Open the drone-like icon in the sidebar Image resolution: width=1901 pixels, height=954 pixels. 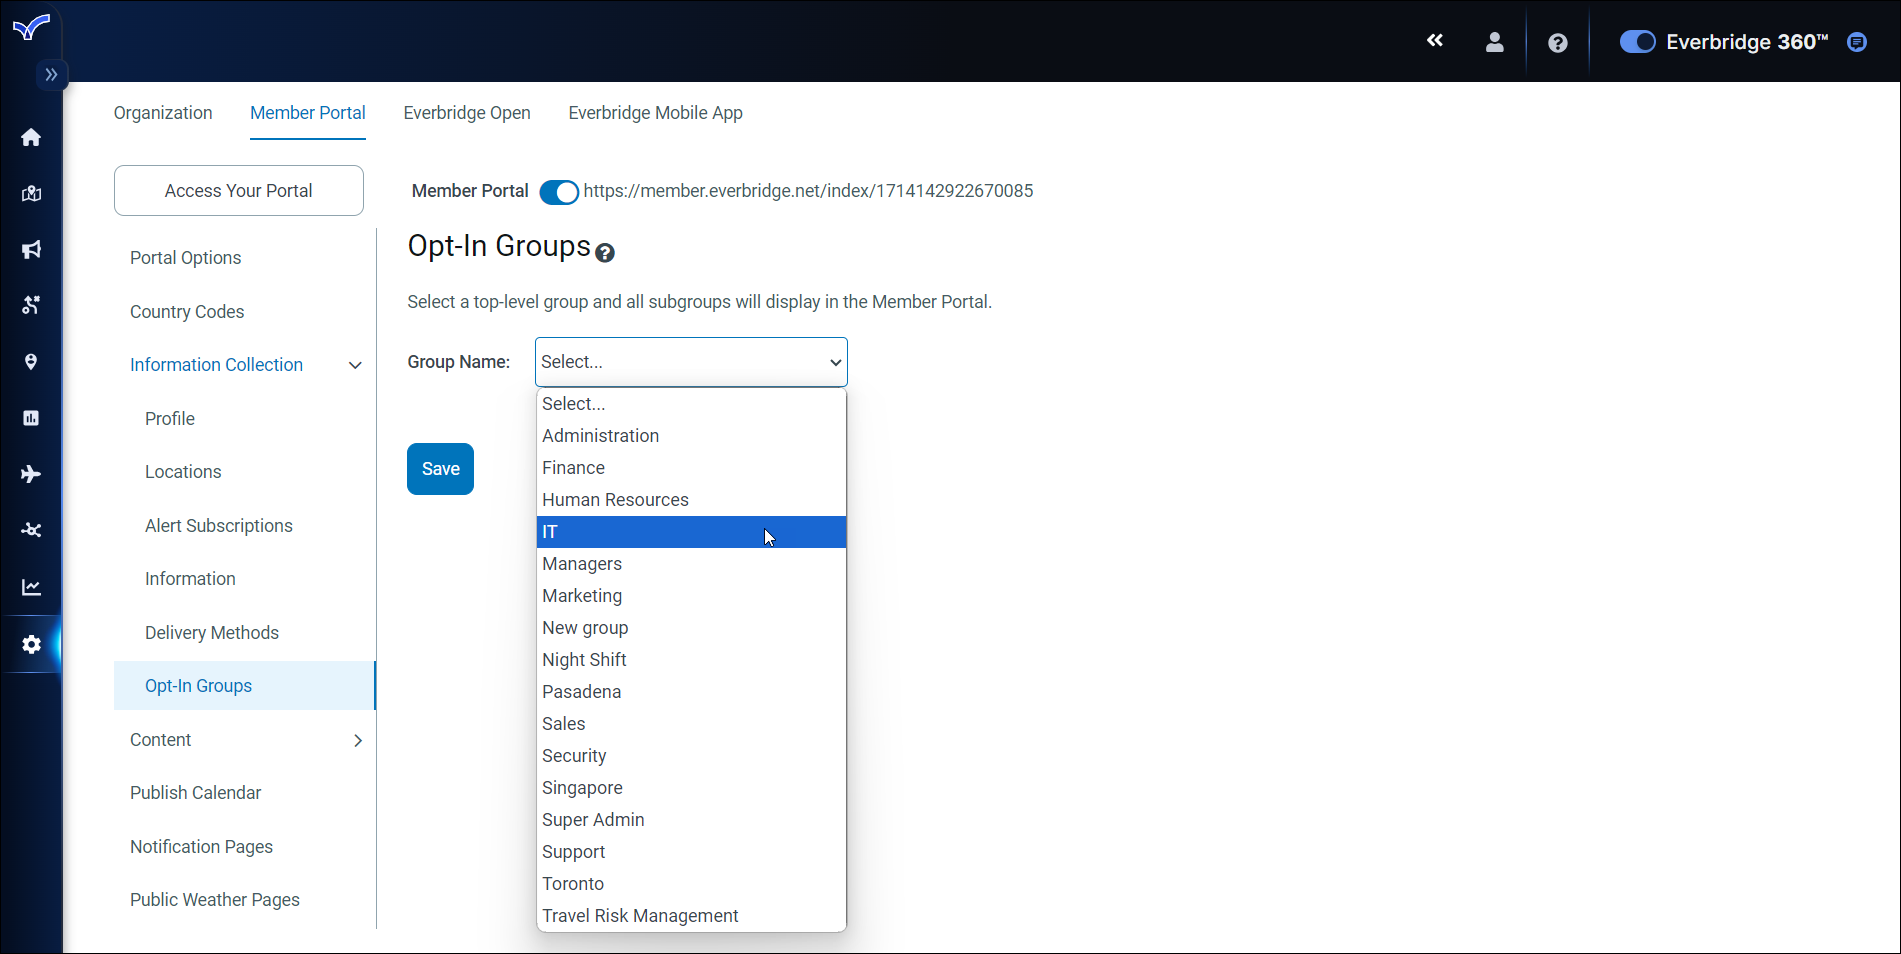pos(31,530)
